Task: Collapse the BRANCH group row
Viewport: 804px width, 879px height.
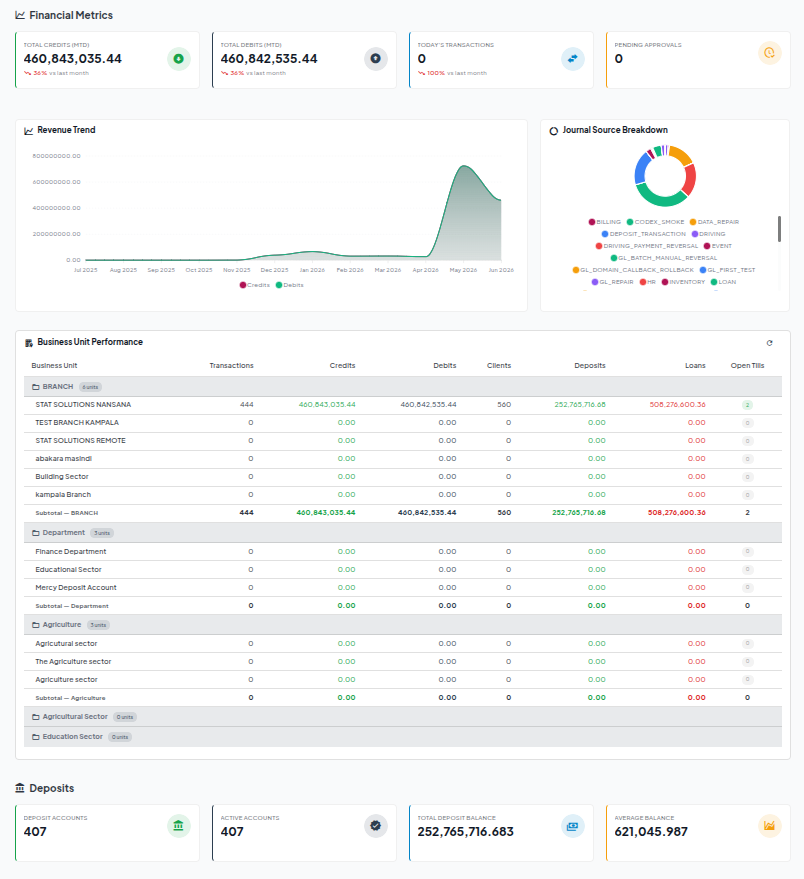Action: tap(403, 387)
